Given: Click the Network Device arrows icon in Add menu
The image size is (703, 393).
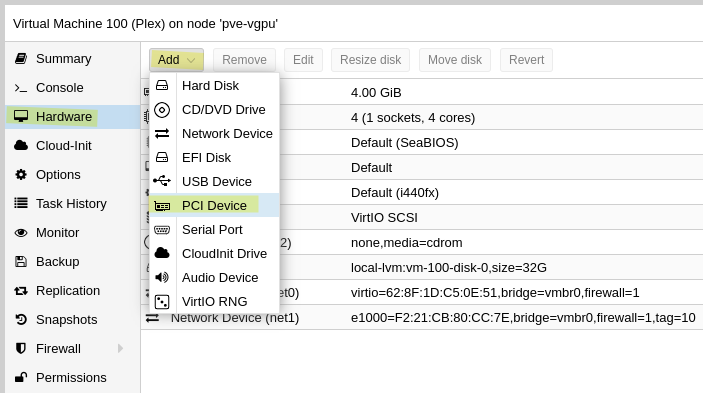Looking at the screenshot, I should 162,134.
